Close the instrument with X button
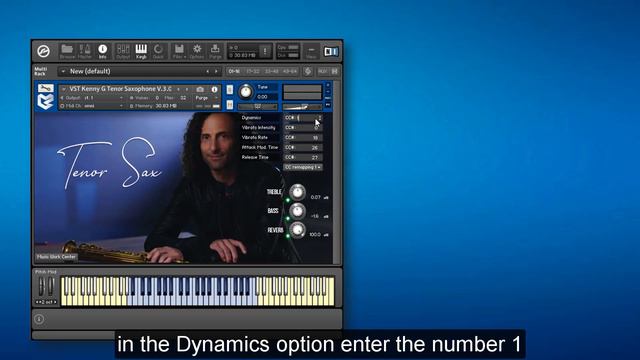This screenshot has height=360, width=640. [x=328, y=85]
